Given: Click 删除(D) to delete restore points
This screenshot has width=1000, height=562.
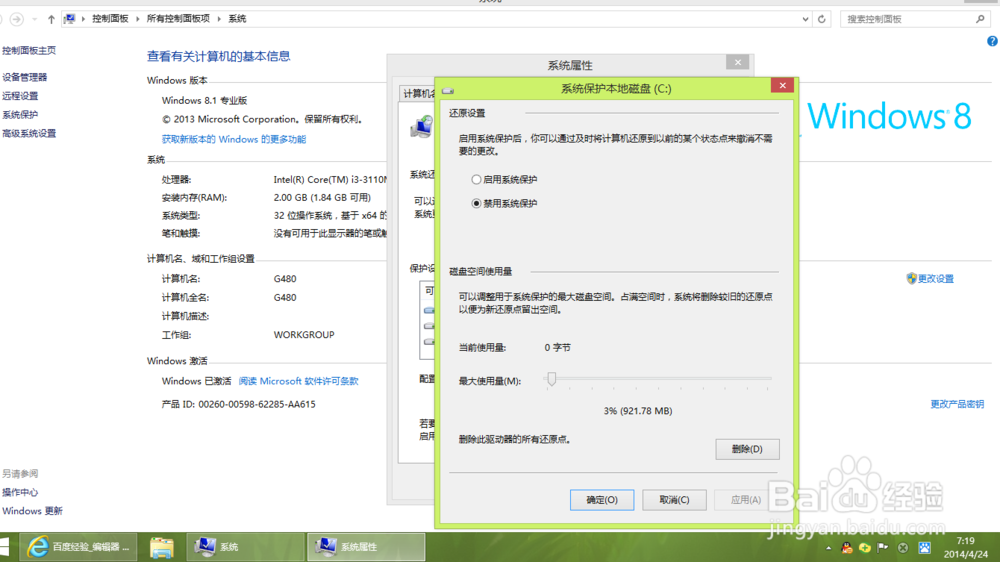Looking at the screenshot, I should click(x=747, y=449).
